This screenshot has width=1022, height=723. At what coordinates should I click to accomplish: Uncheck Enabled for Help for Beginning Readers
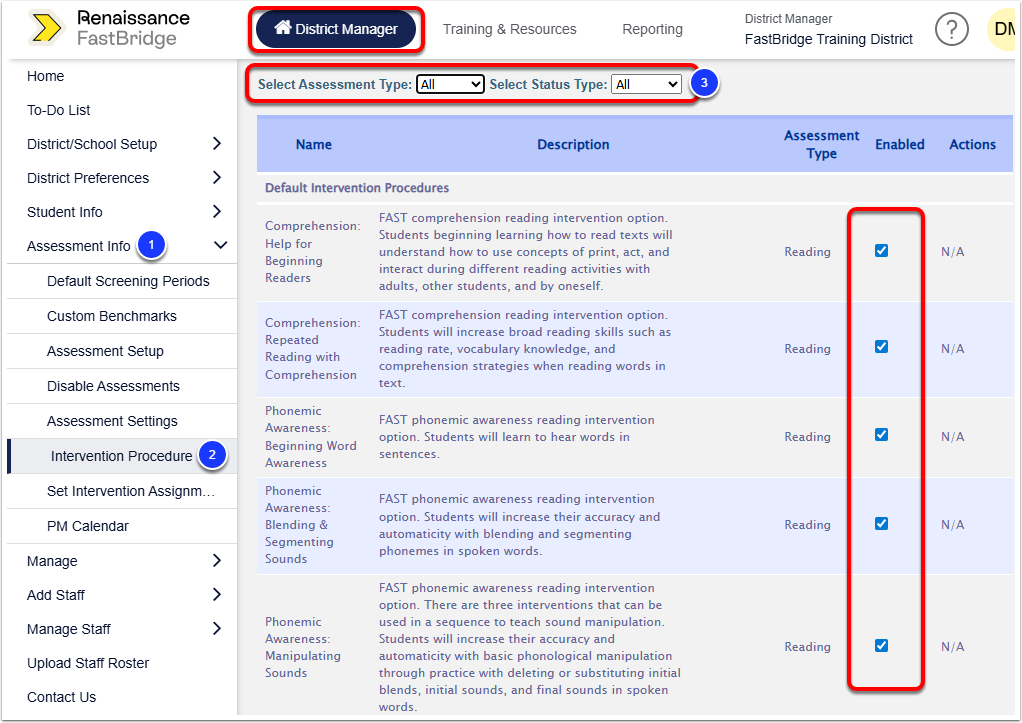(x=881, y=250)
